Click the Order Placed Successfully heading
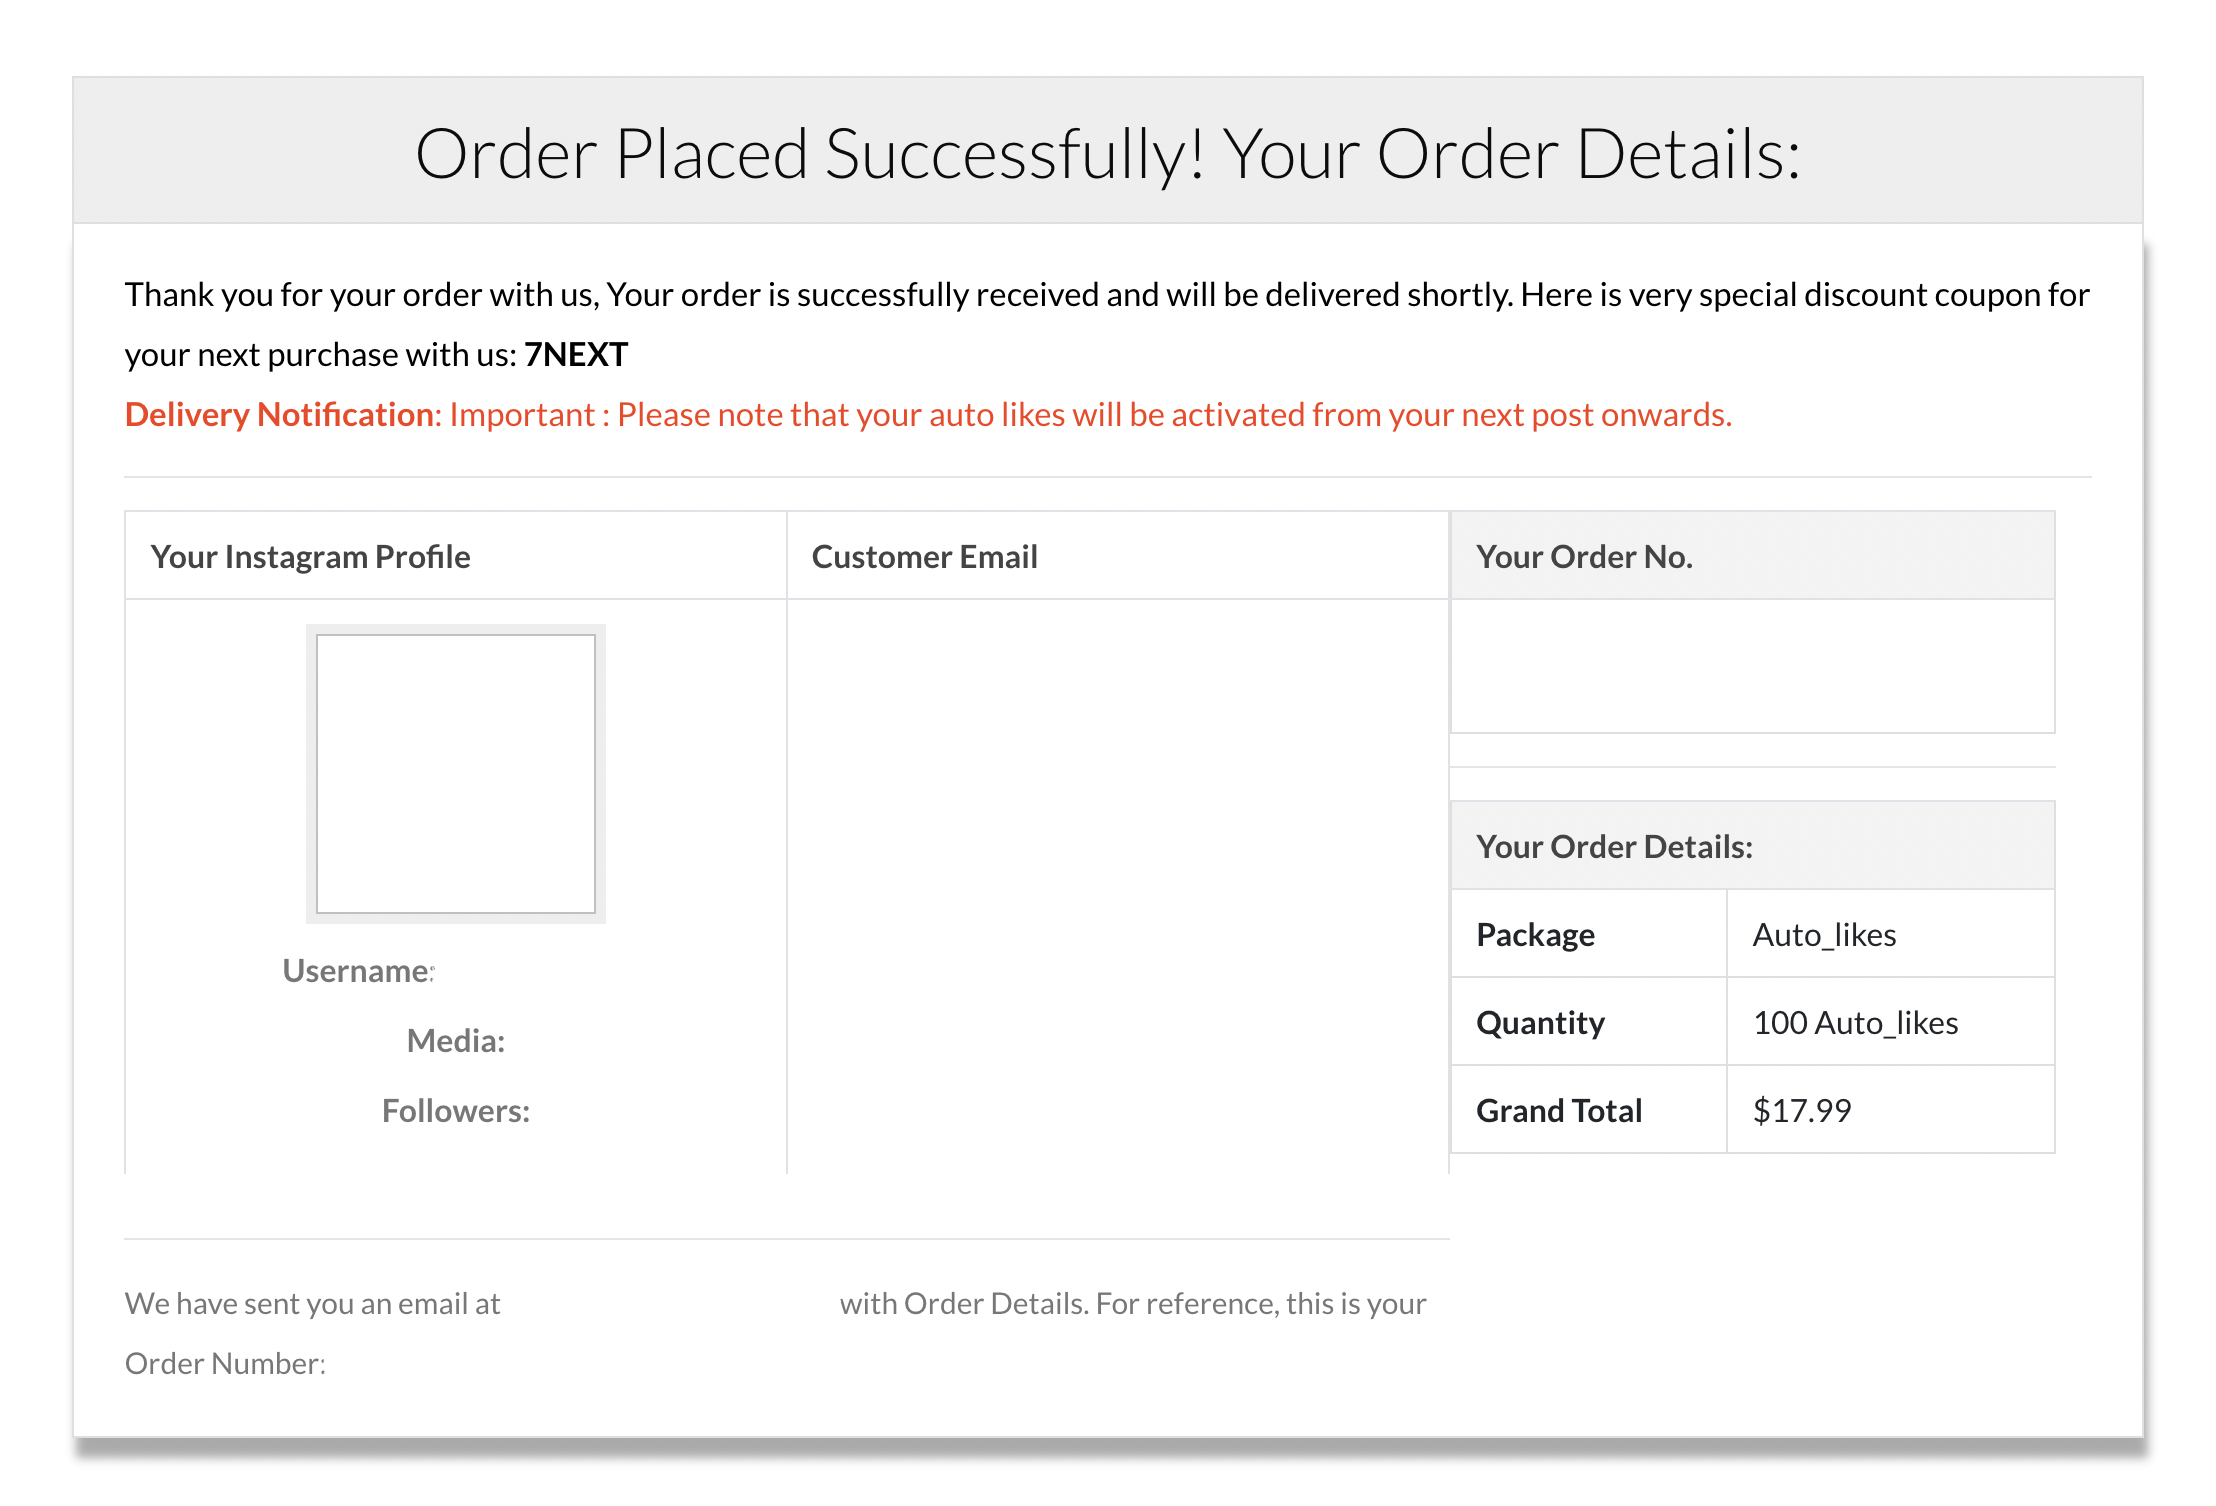Viewport: 2216px width, 1506px height. coord(1108,154)
